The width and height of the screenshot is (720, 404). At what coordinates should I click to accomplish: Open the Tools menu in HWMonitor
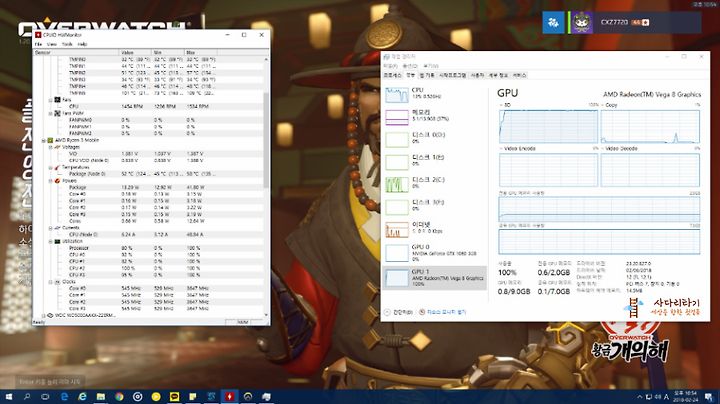[x=67, y=44]
